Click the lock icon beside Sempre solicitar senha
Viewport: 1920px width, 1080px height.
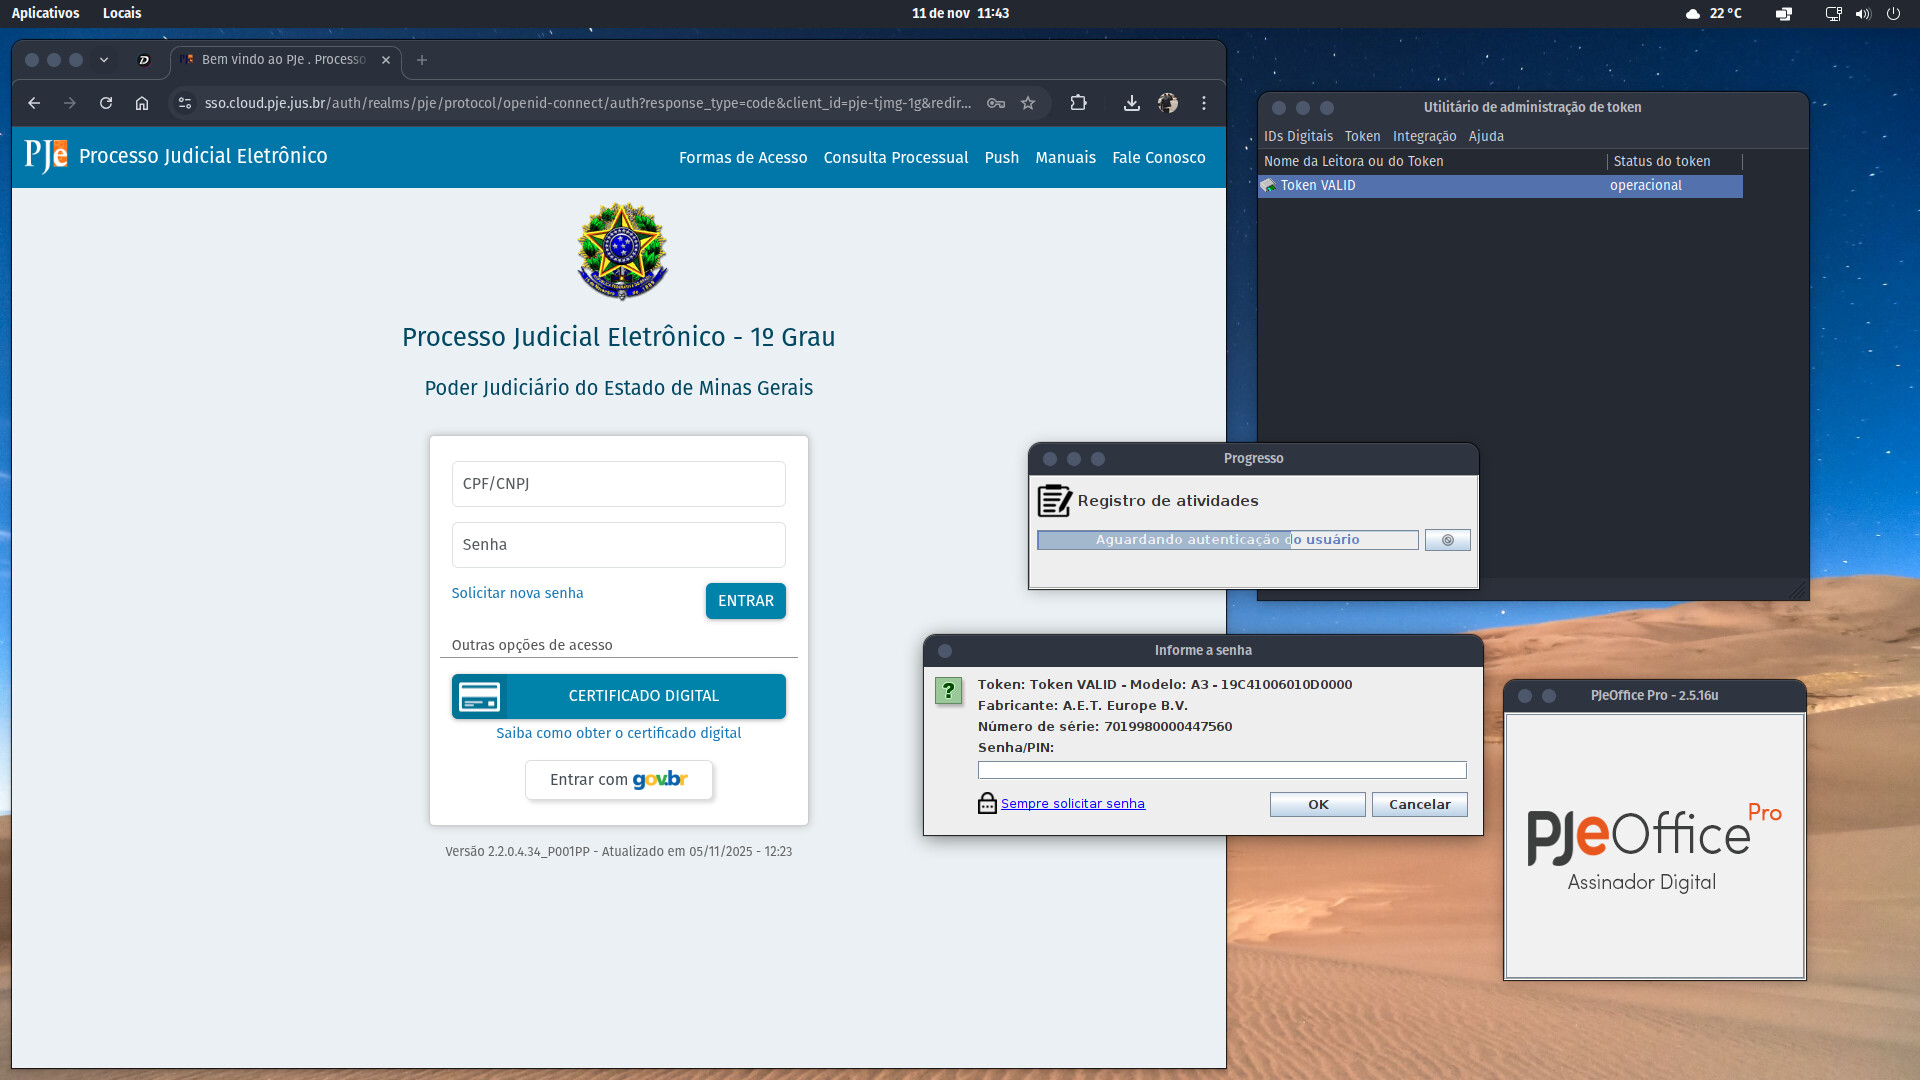987,803
